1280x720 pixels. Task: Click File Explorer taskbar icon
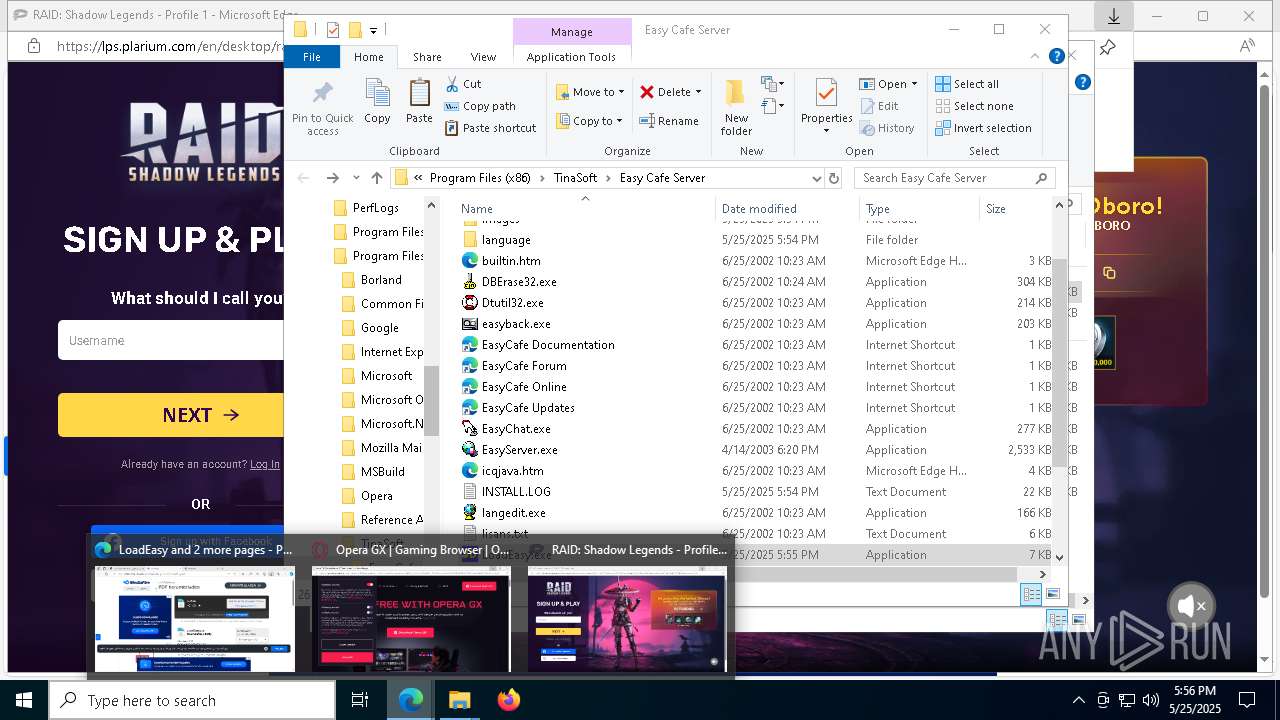click(459, 700)
